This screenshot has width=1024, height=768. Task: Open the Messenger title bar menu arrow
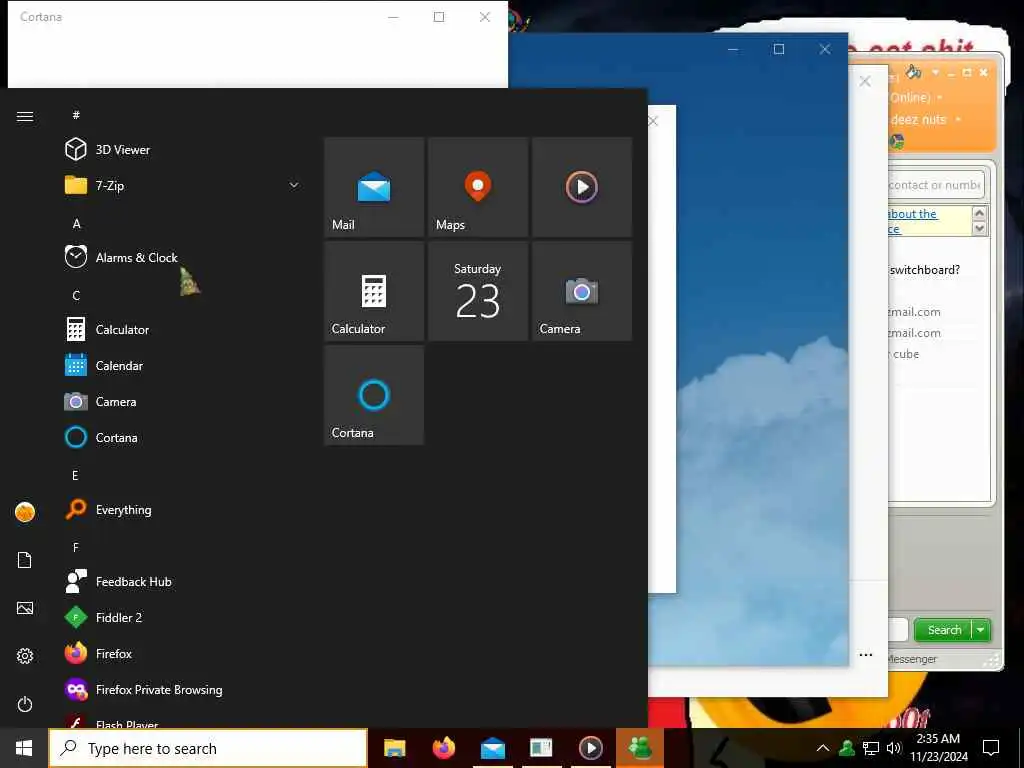click(x=935, y=72)
